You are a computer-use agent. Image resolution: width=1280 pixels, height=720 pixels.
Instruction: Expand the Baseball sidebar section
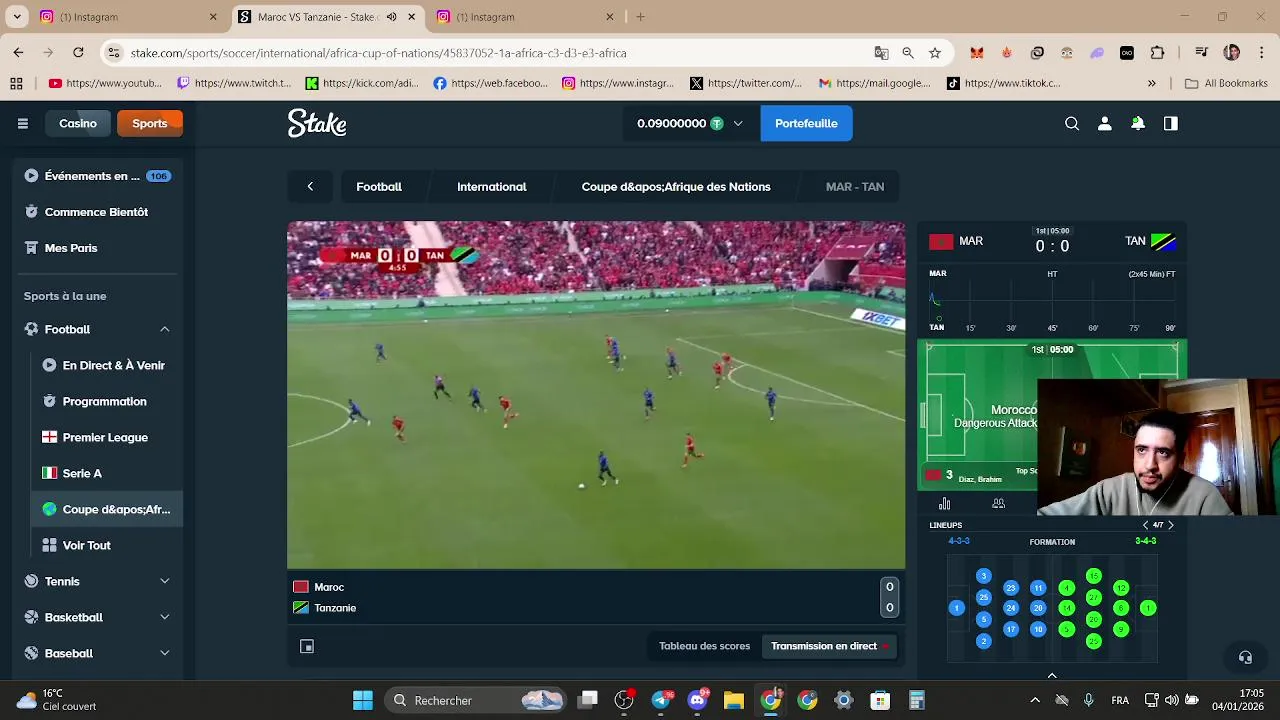(165, 653)
